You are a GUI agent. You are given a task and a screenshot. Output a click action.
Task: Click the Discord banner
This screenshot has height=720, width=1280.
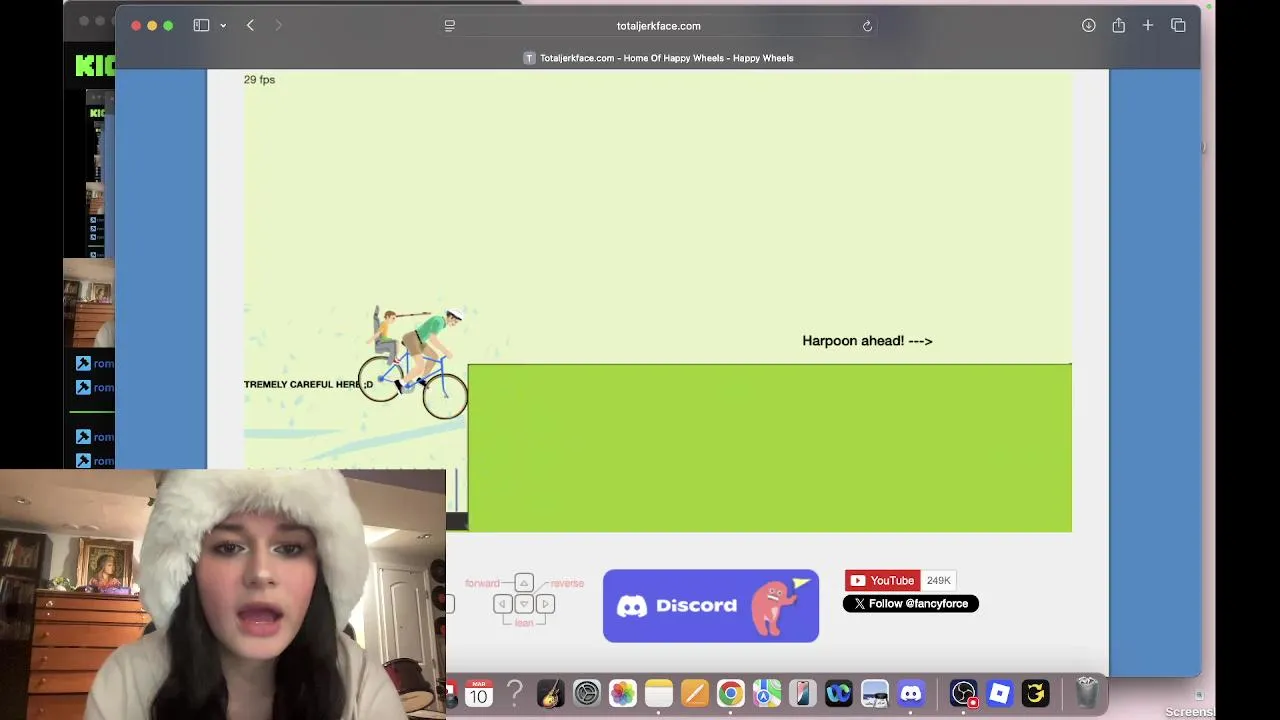[x=711, y=606]
